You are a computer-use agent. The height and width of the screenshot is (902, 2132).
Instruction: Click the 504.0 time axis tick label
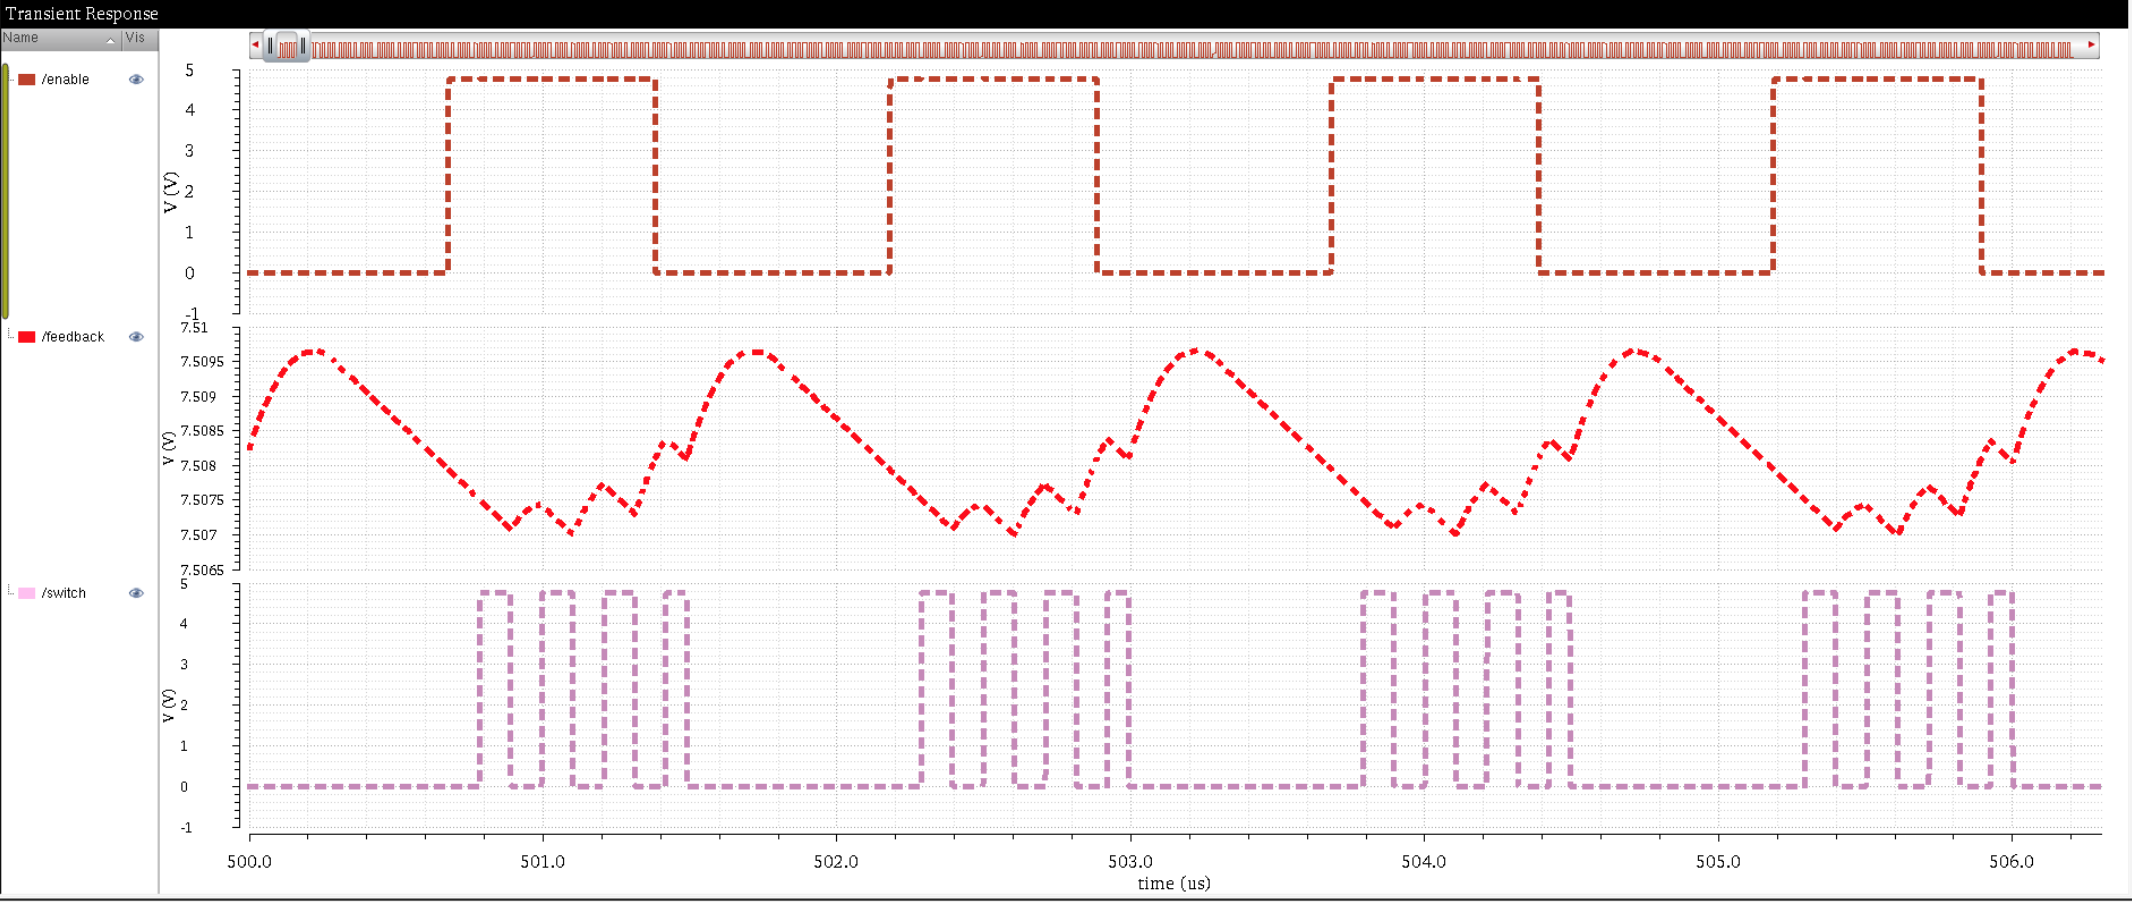point(1424,862)
